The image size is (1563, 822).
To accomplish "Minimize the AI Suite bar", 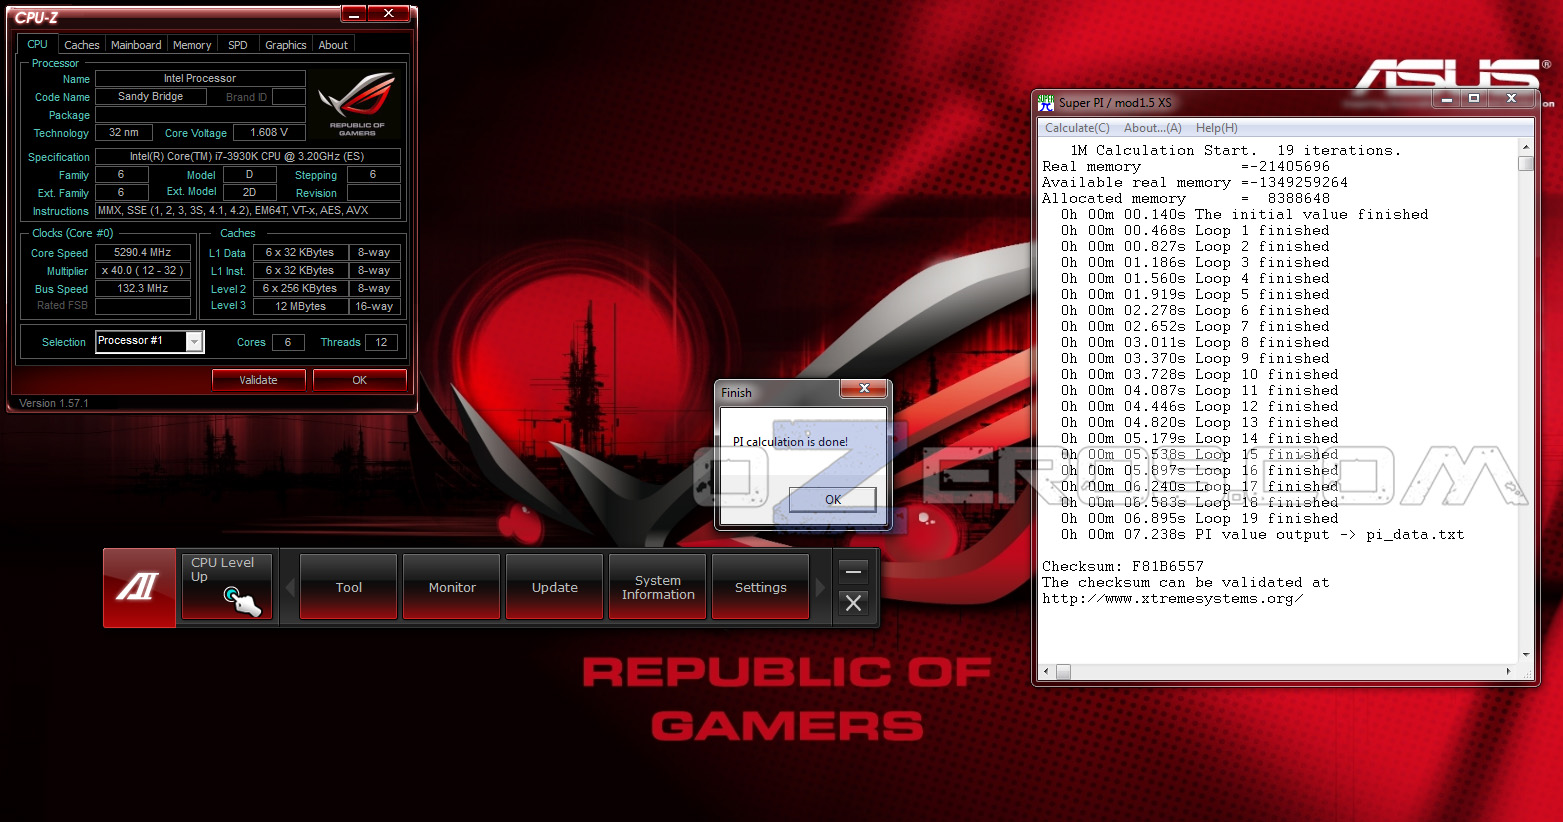I will pyautogui.click(x=853, y=571).
